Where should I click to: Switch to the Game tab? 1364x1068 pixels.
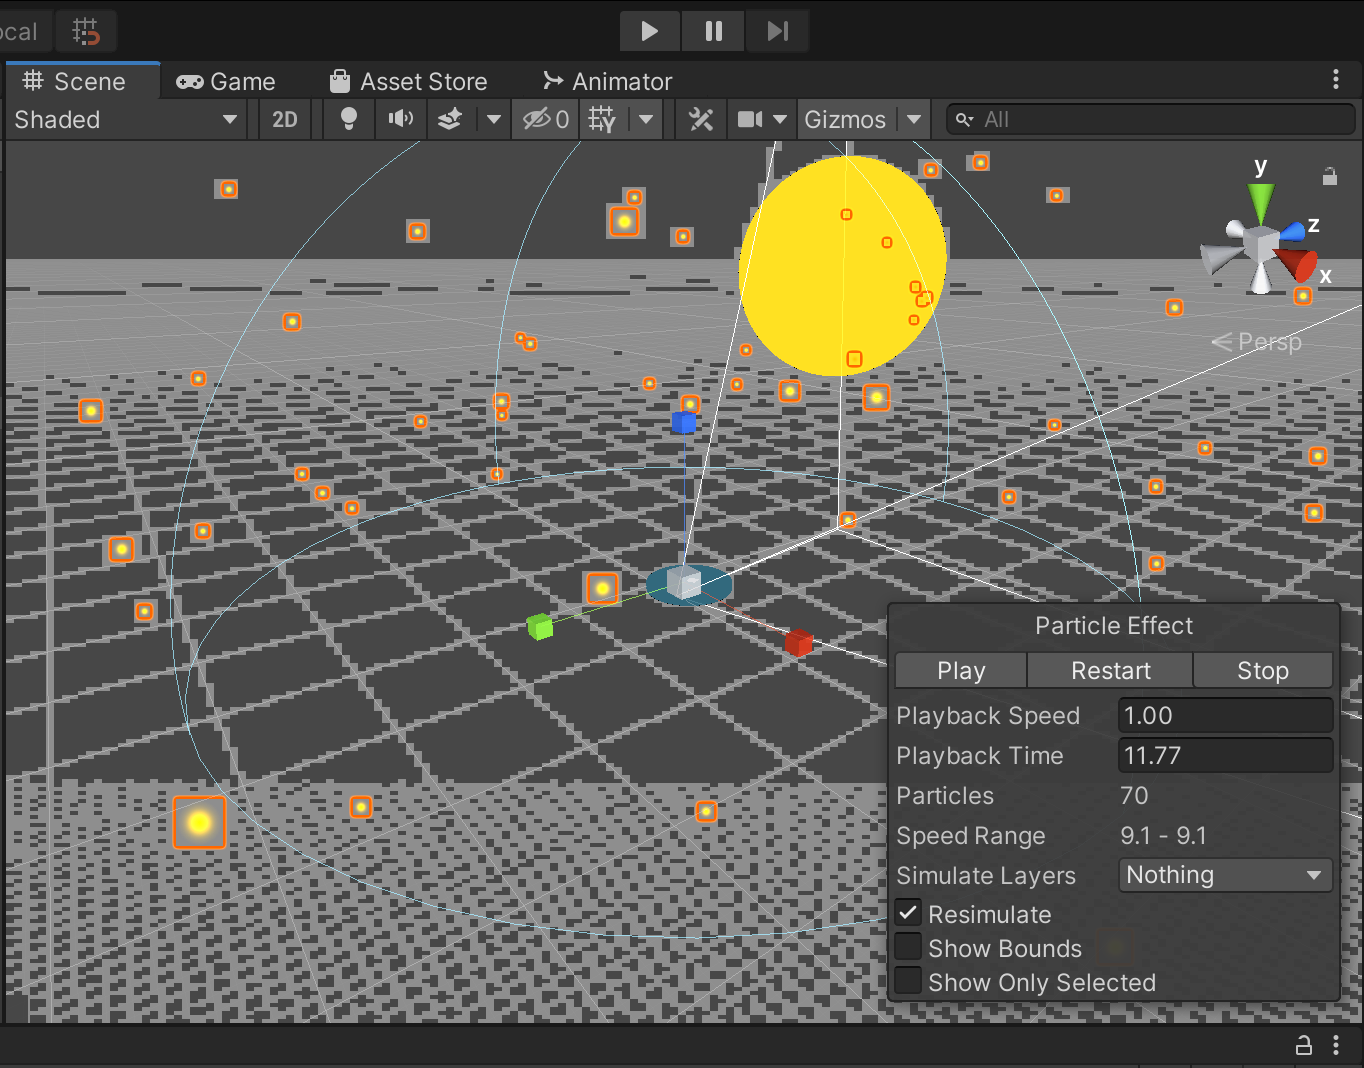[226, 82]
